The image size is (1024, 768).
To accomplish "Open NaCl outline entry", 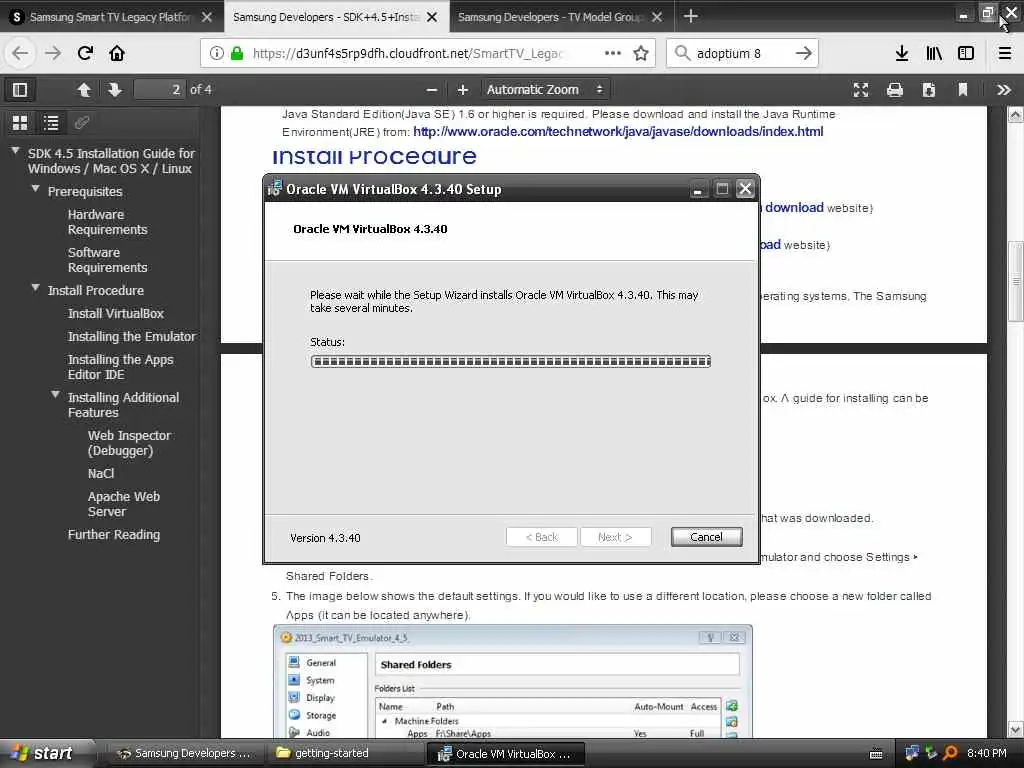I will click(101, 473).
